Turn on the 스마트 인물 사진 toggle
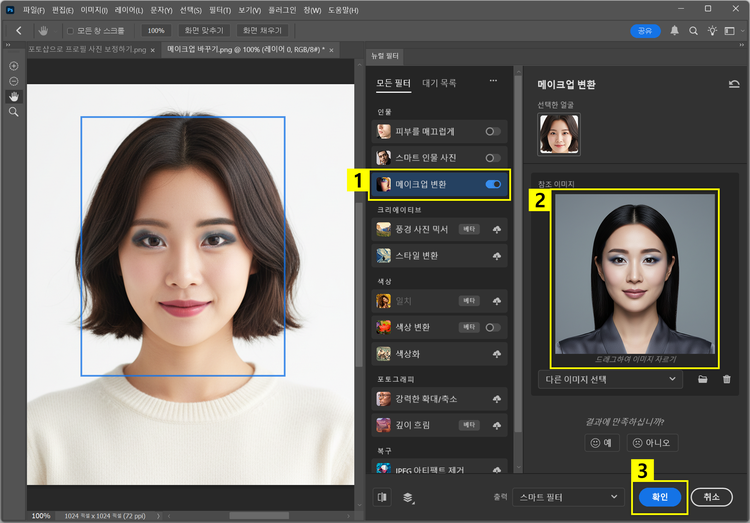The width and height of the screenshot is (750, 523). 492,158
